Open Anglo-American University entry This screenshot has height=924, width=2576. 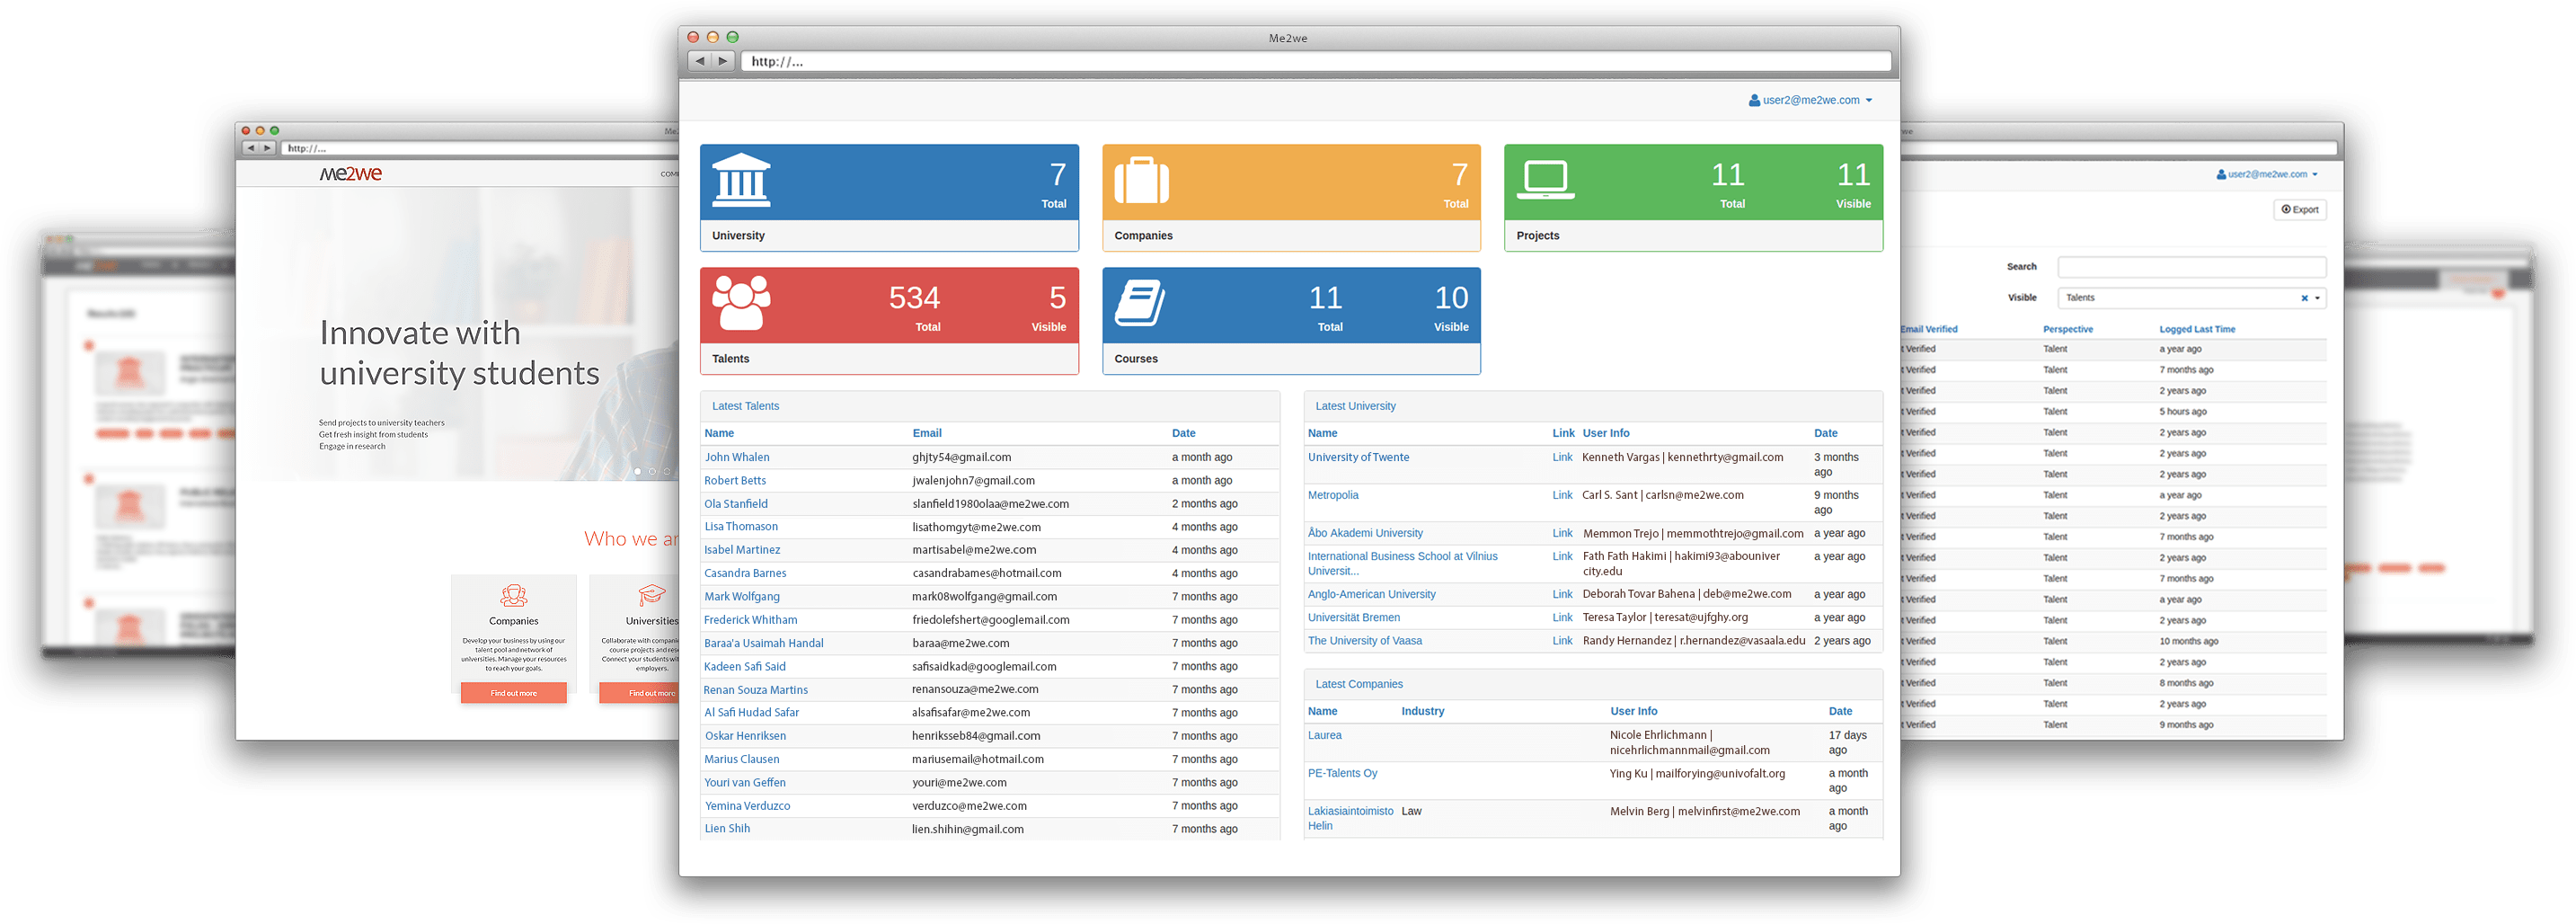pos(1371,594)
